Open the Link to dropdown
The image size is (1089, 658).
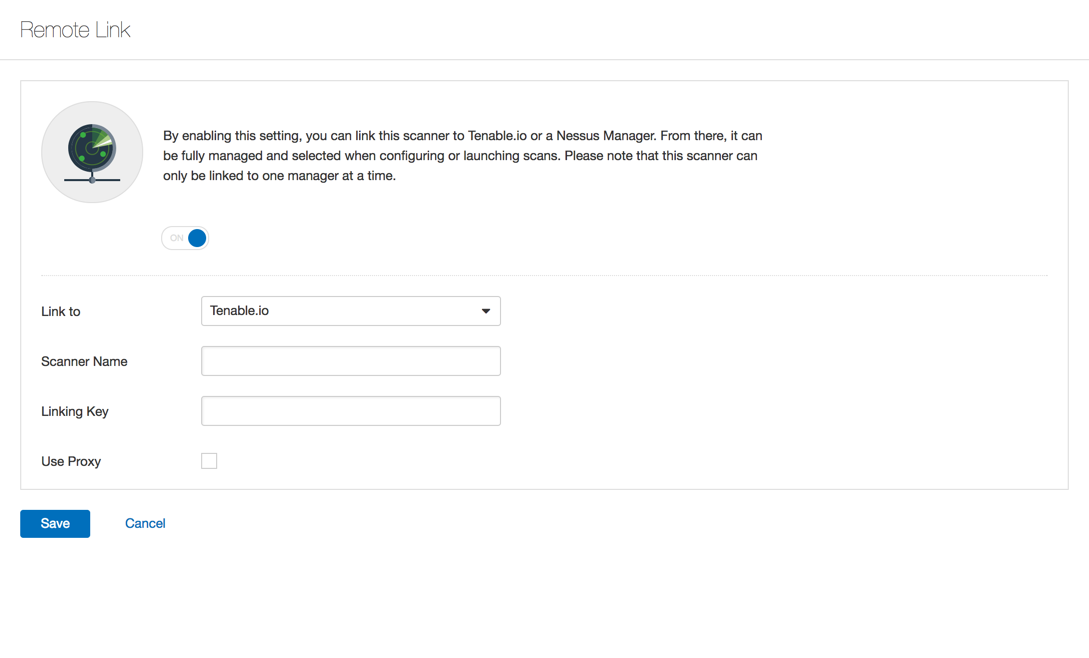point(350,311)
